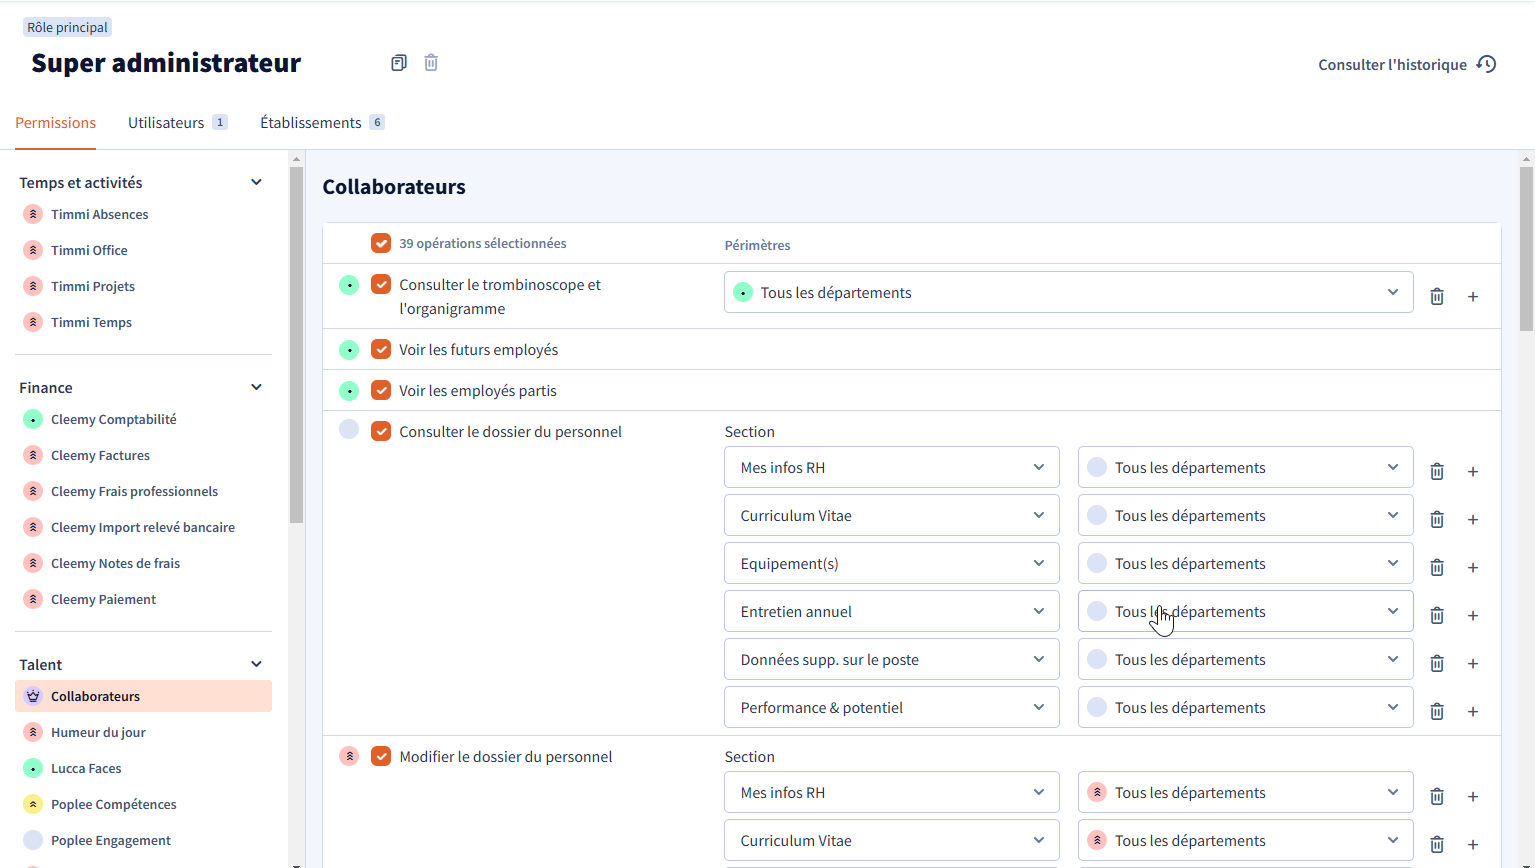Click the duplicate role icon next to Super administrateur
The height and width of the screenshot is (868, 1535).
[399, 63]
